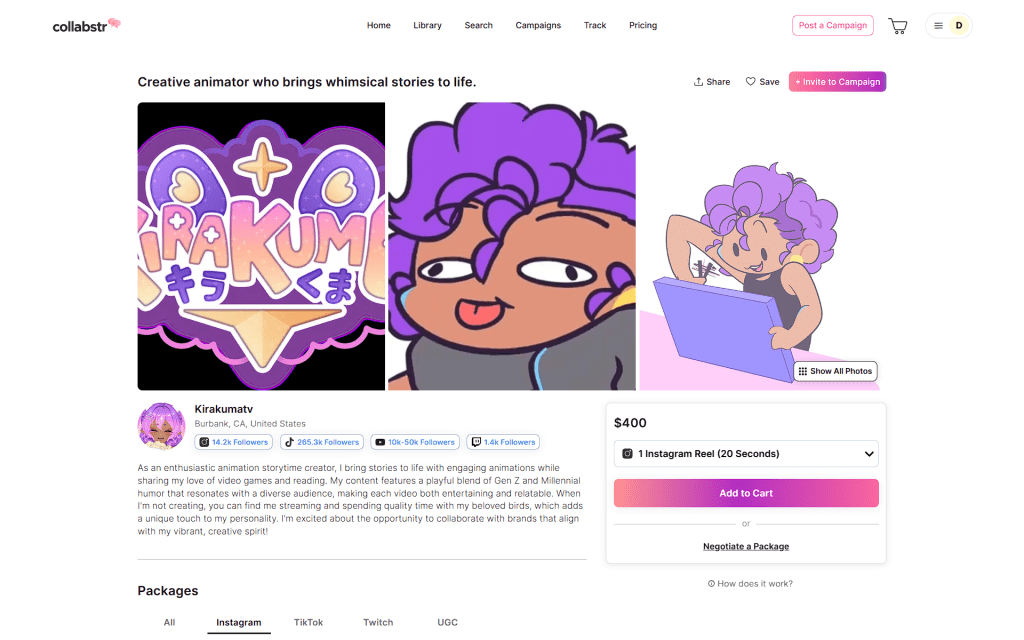This screenshot has height=640, width=1024.
Task: Switch to the Twitch packages tab
Action: coord(378,622)
